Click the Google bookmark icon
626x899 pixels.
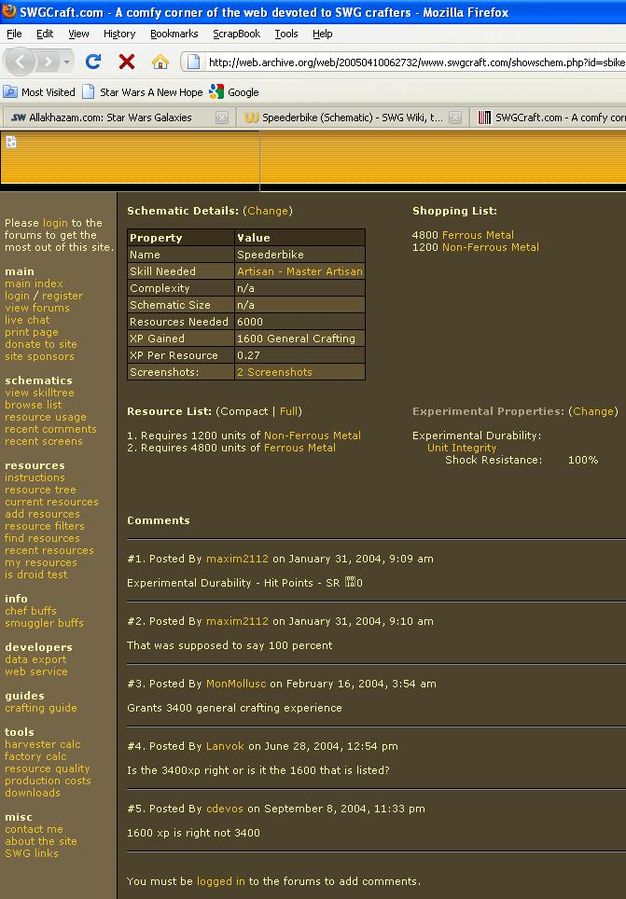[217, 92]
